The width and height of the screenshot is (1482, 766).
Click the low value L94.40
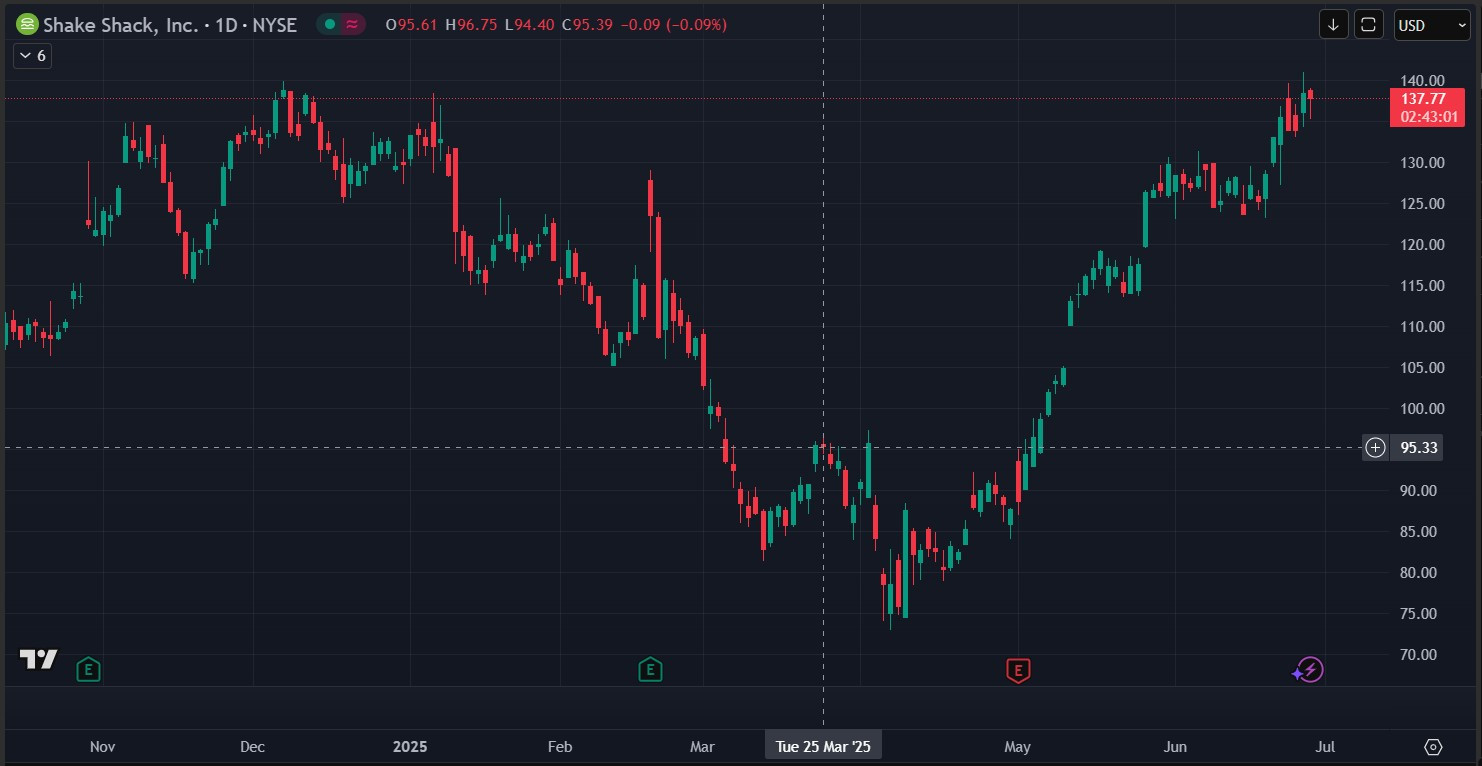530,25
